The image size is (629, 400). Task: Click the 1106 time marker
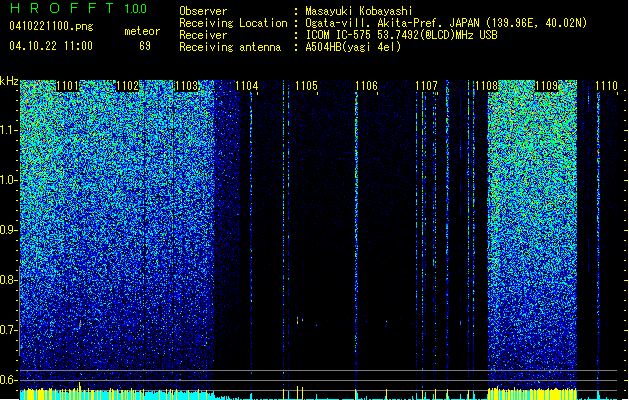367,86
